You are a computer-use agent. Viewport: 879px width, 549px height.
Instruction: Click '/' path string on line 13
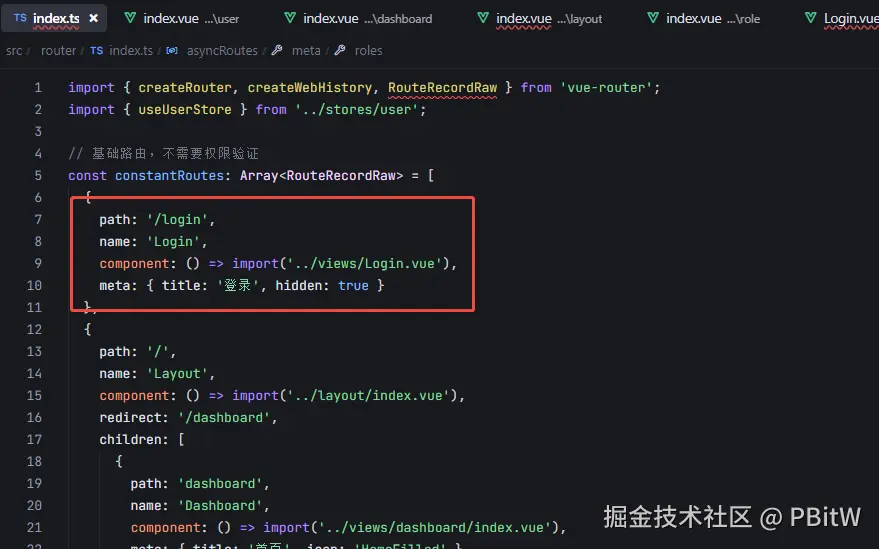[x=158, y=352]
